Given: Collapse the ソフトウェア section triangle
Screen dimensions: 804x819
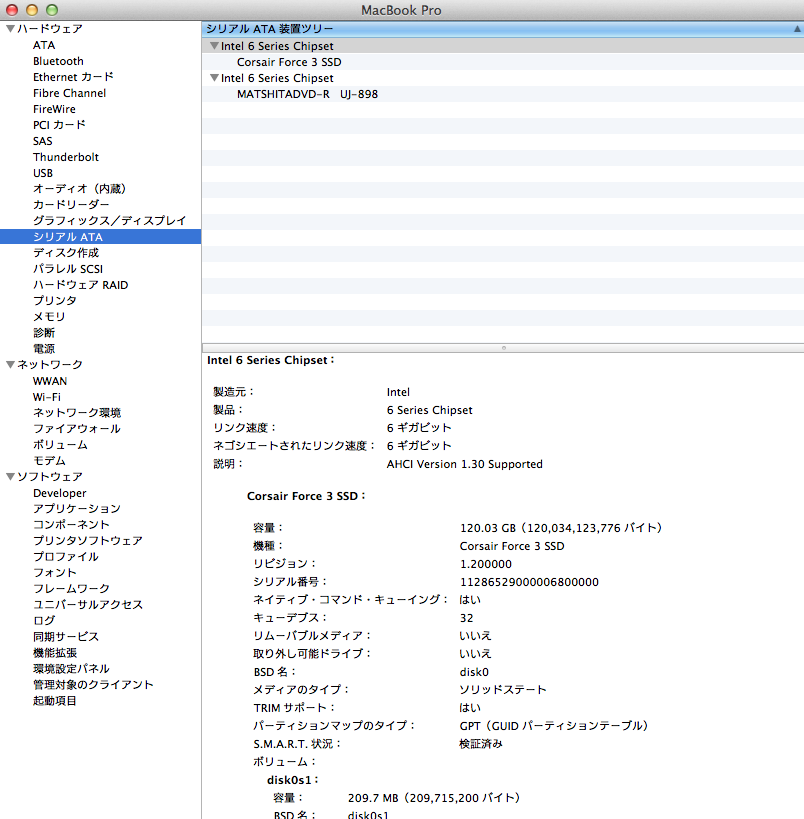Looking at the screenshot, I should 10,477.
